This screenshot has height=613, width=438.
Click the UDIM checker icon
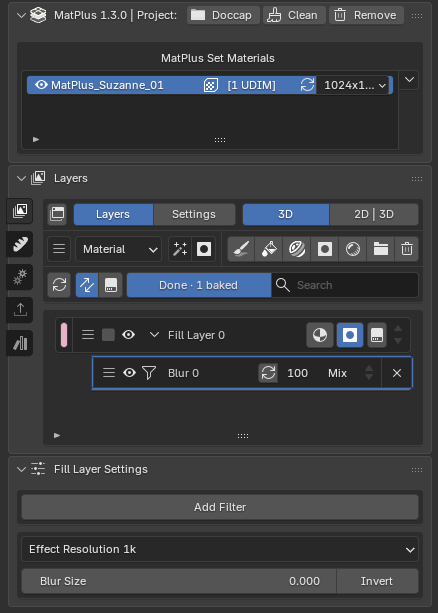click(x=211, y=85)
